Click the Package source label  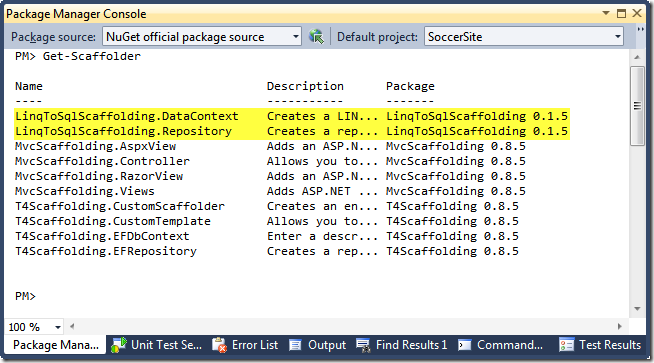click(x=53, y=37)
